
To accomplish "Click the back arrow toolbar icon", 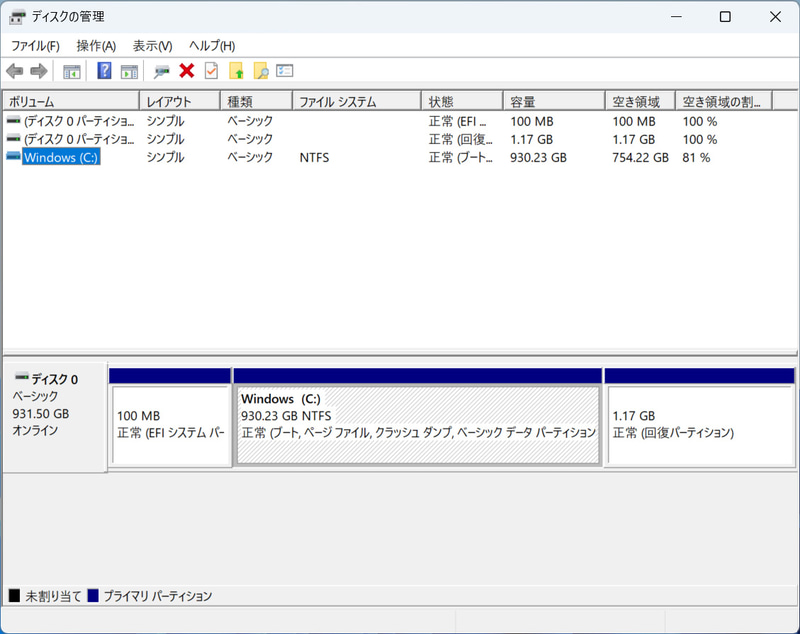I will coord(15,71).
